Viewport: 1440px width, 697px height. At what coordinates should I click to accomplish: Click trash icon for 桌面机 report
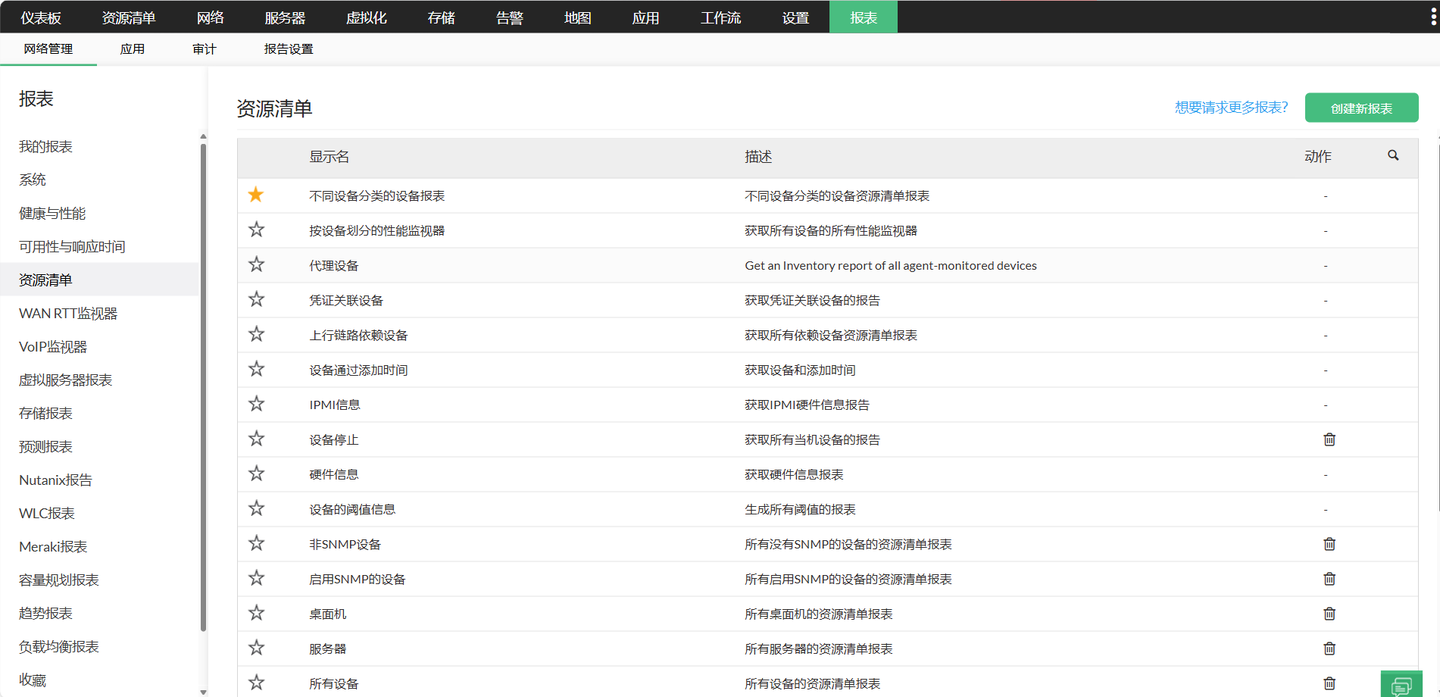point(1329,614)
